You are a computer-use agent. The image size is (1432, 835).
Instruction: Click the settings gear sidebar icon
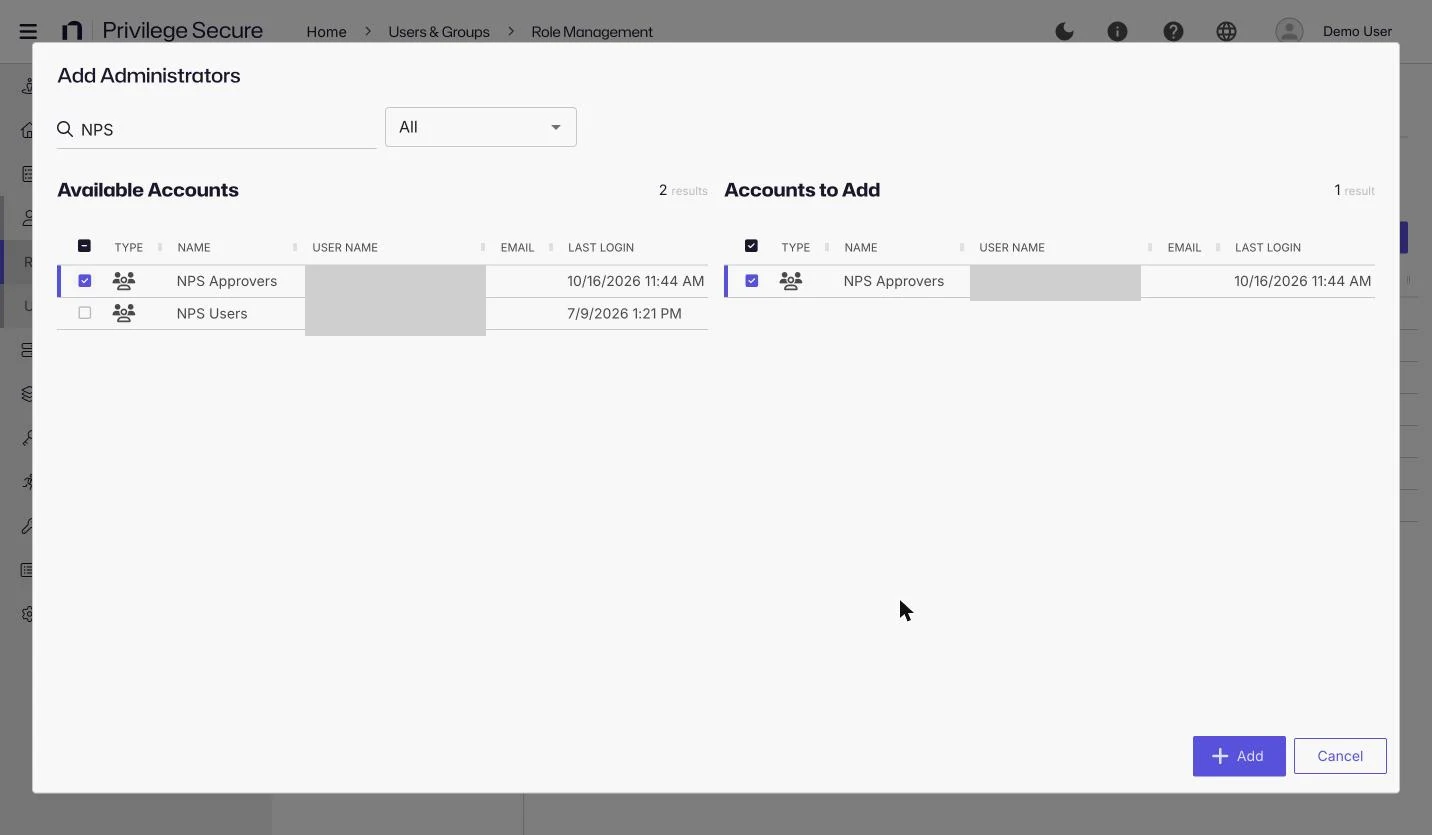(28, 614)
